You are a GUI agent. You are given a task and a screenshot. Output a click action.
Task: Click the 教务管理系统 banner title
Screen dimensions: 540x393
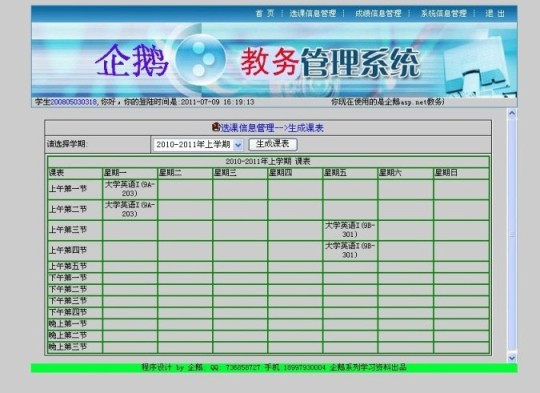point(330,62)
